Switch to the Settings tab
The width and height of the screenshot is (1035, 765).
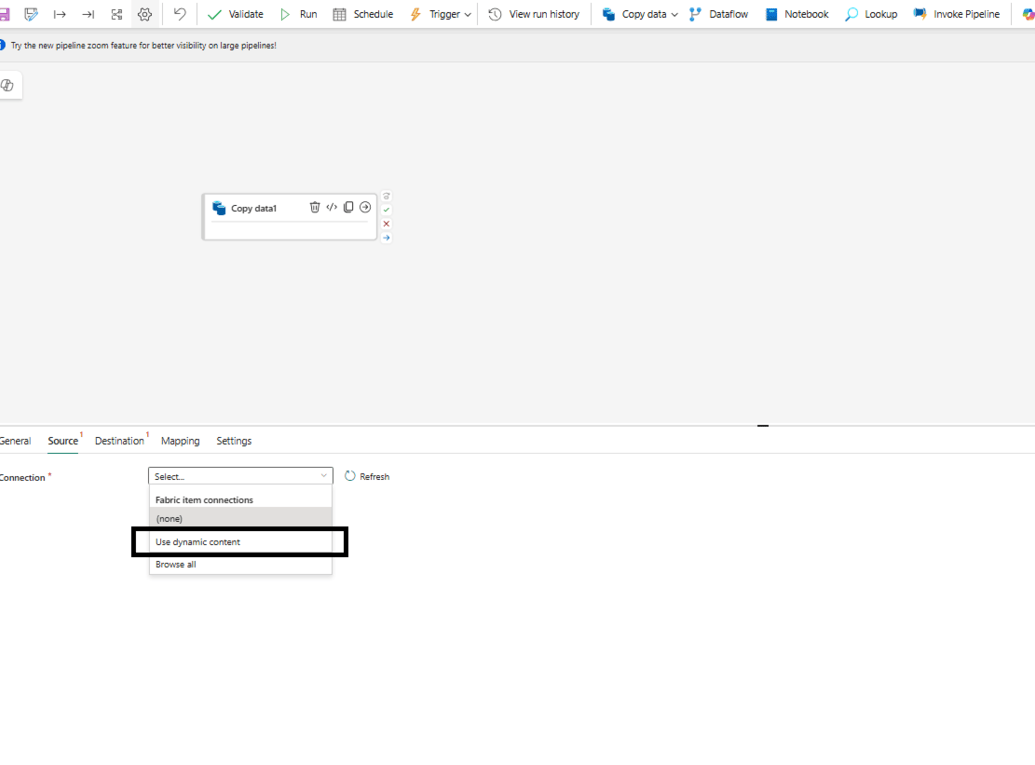(234, 441)
